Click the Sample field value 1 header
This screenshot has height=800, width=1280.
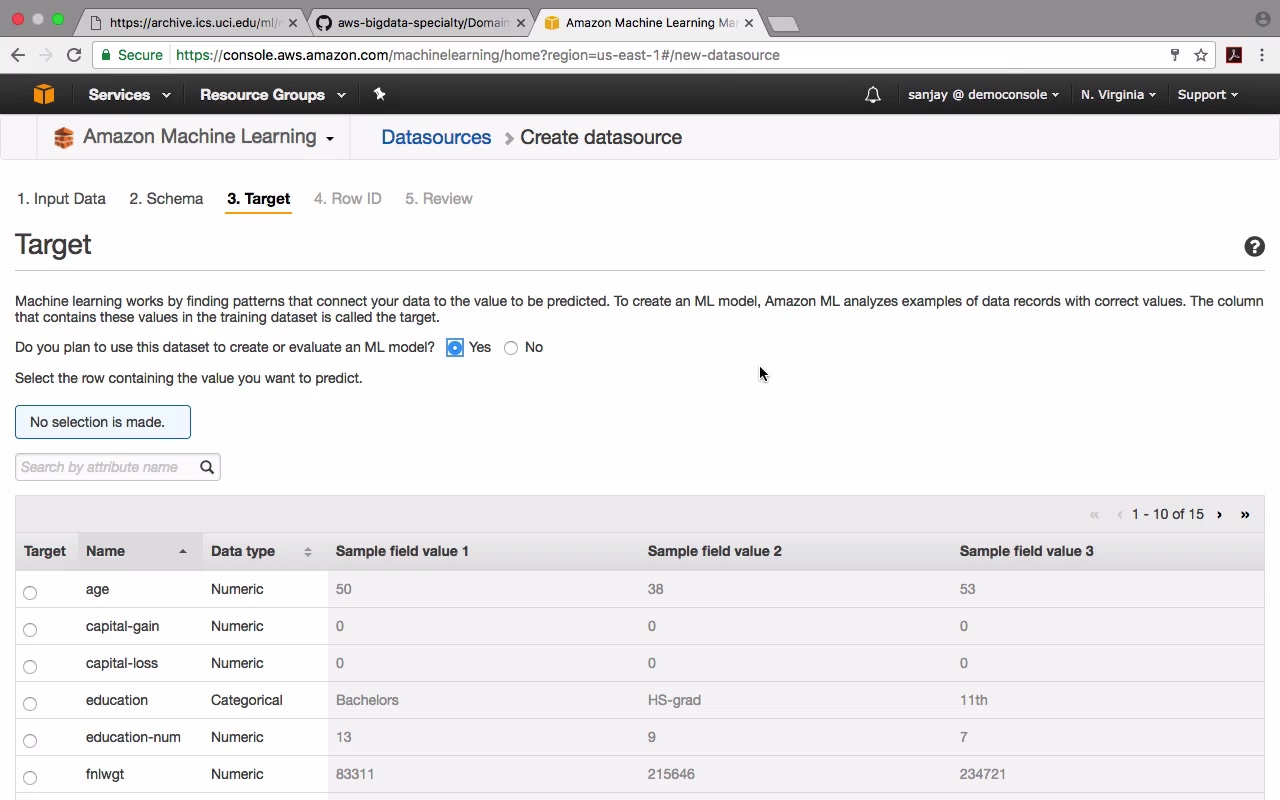point(402,551)
